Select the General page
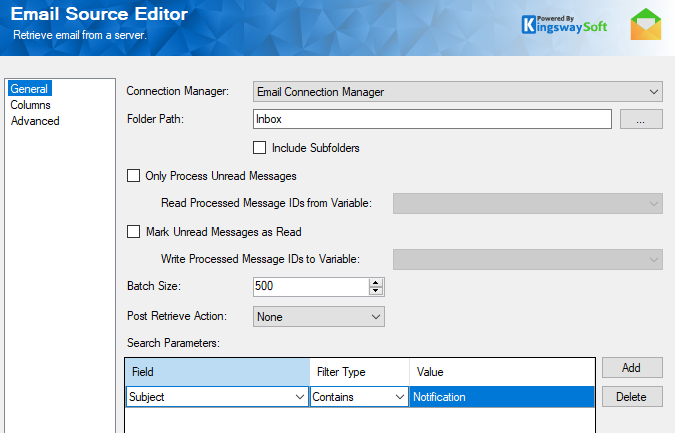The height and width of the screenshot is (433, 675). (x=29, y=89)
